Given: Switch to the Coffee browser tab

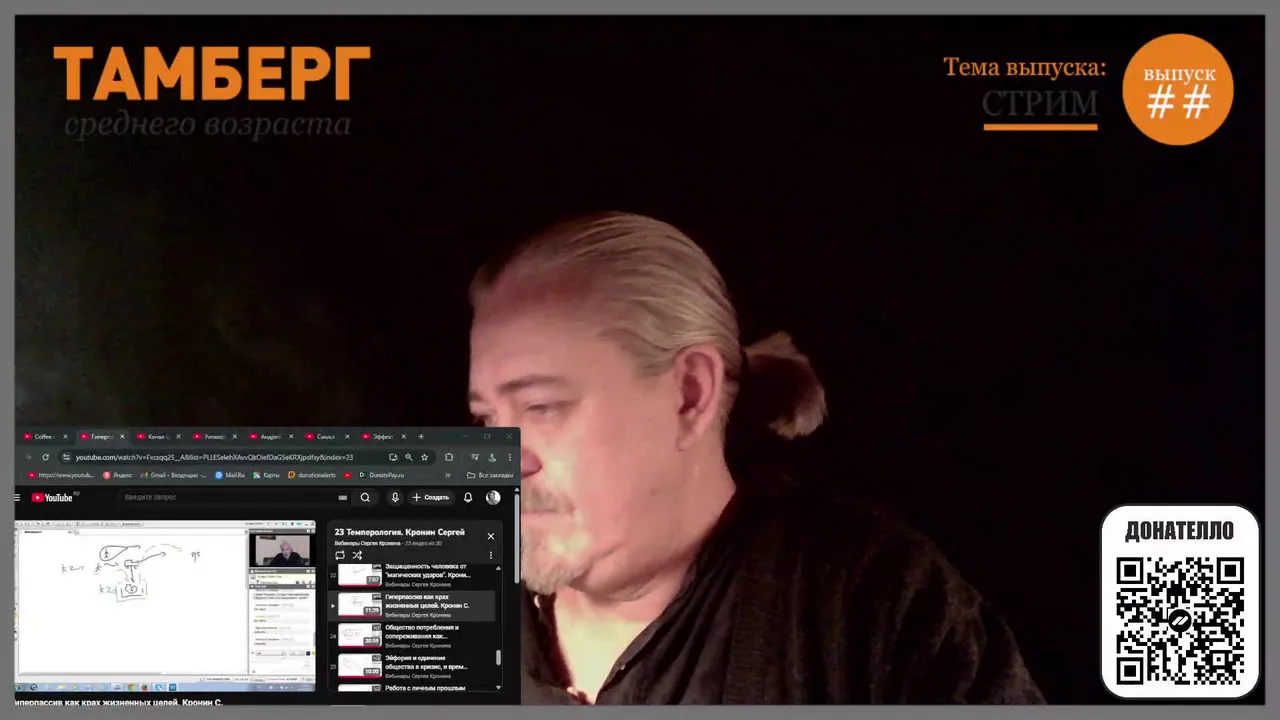Looking at the screenshot, I should 44,437.
